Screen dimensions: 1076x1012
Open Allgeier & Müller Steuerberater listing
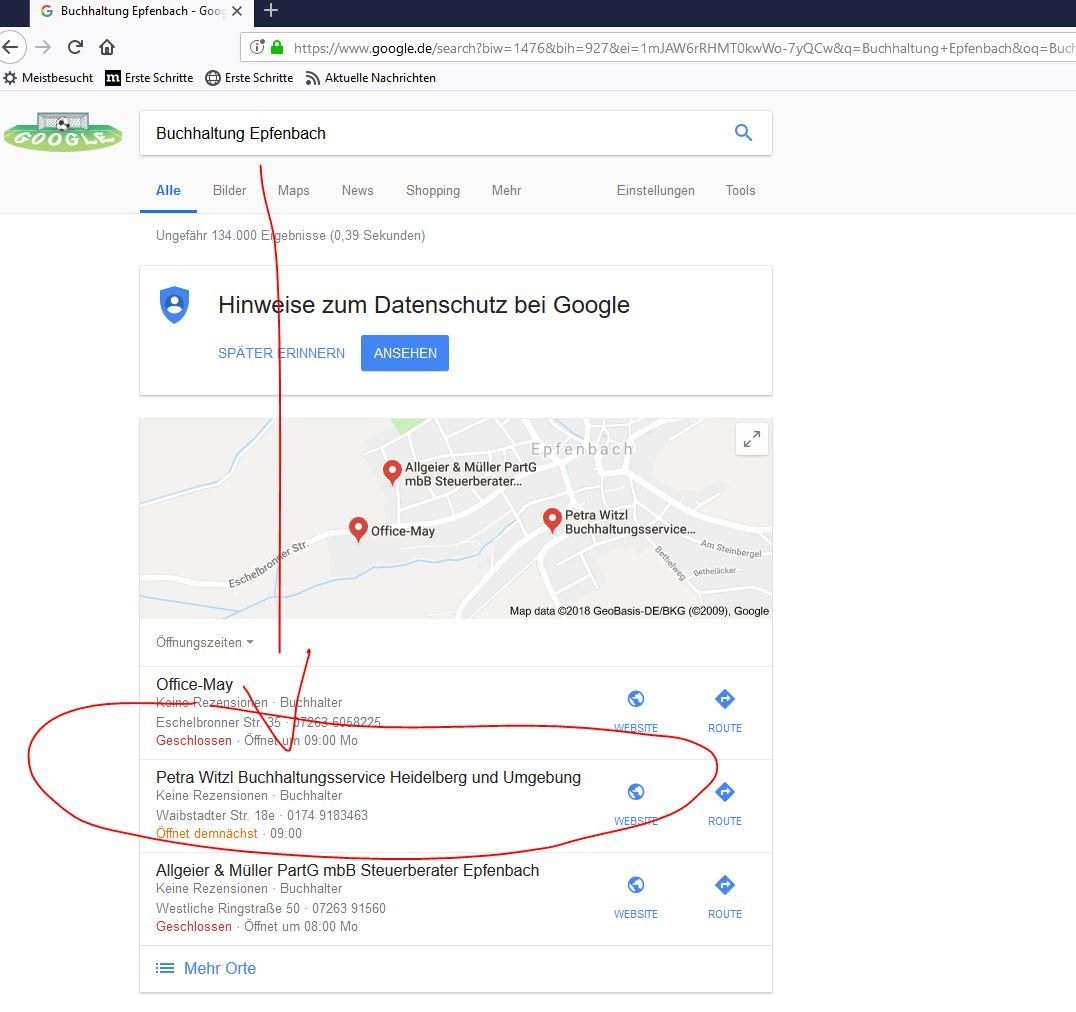[x=347, y=871]
